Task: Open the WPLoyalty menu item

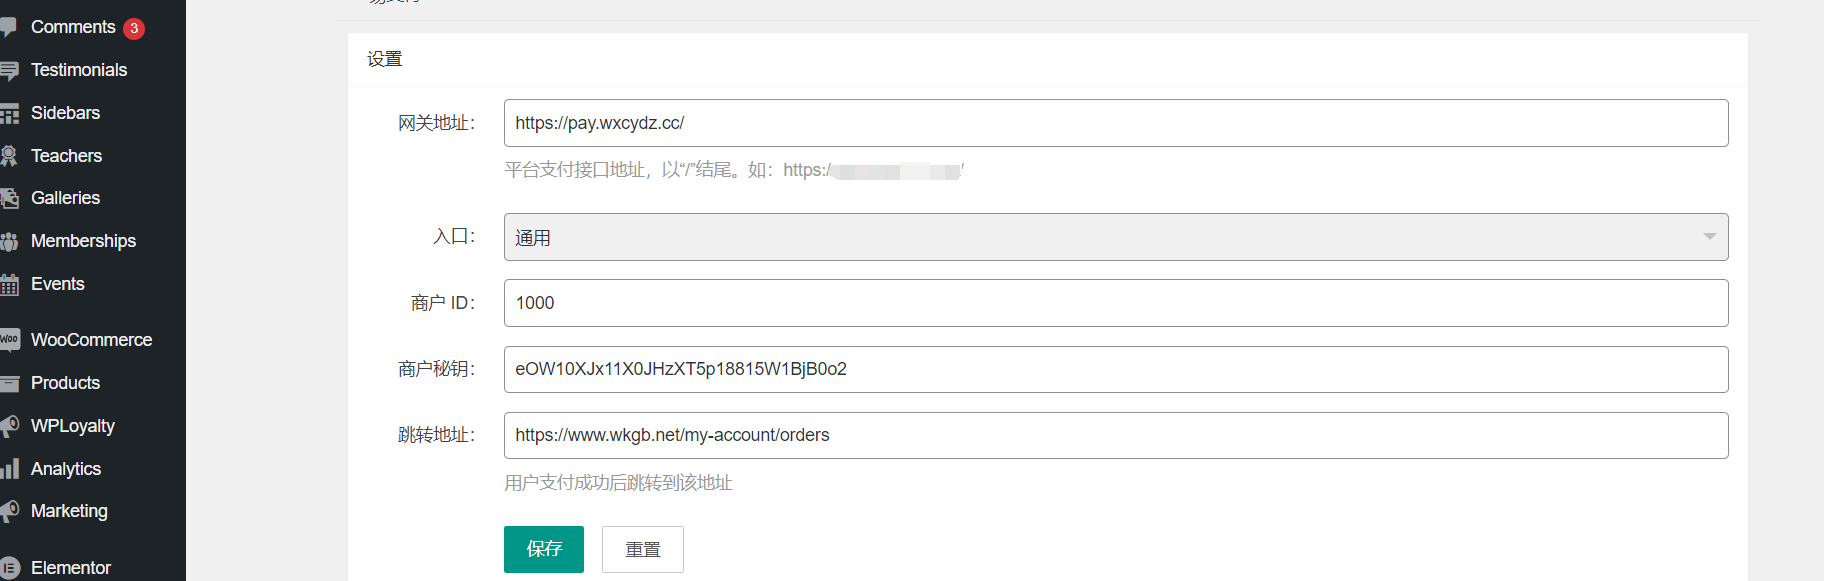Action: pyautogui.click(x=72, y=426)
